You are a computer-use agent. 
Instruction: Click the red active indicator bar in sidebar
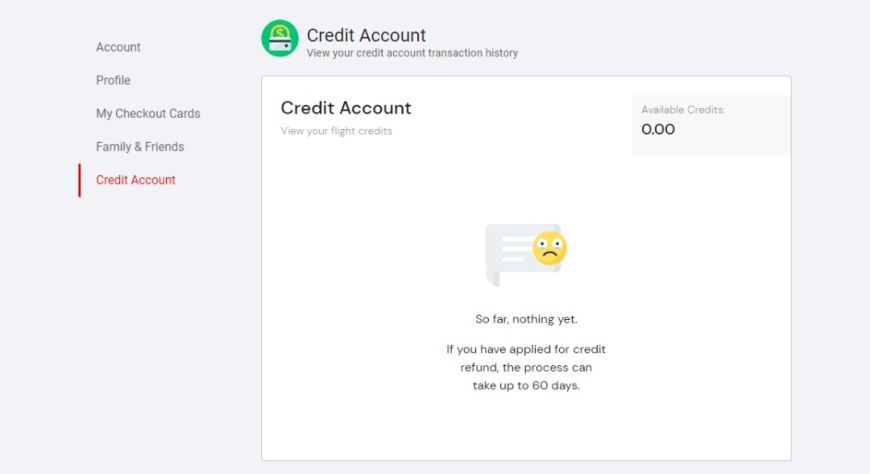coord(79,180)
